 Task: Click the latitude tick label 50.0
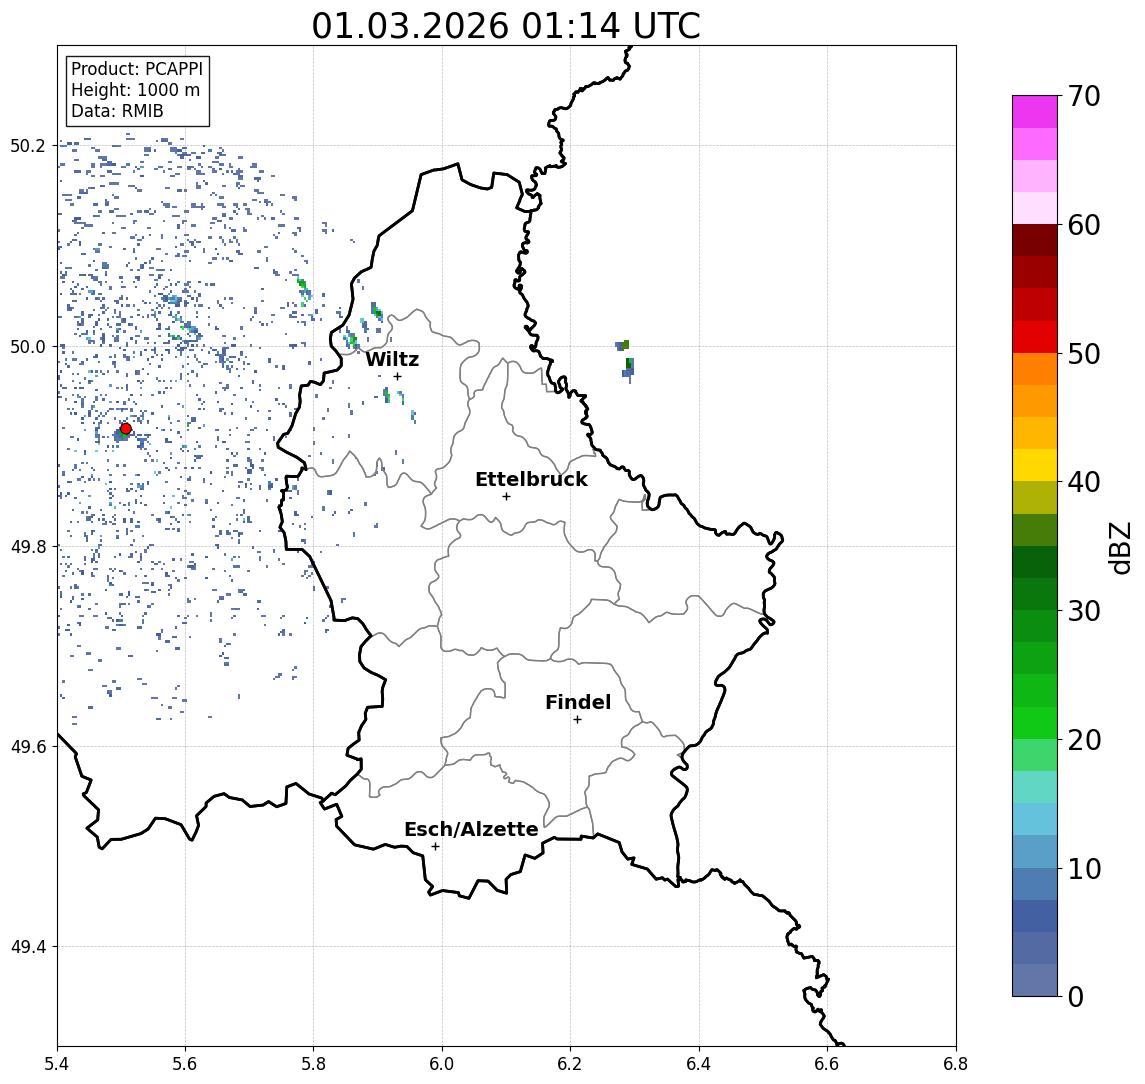click(27, 346)
